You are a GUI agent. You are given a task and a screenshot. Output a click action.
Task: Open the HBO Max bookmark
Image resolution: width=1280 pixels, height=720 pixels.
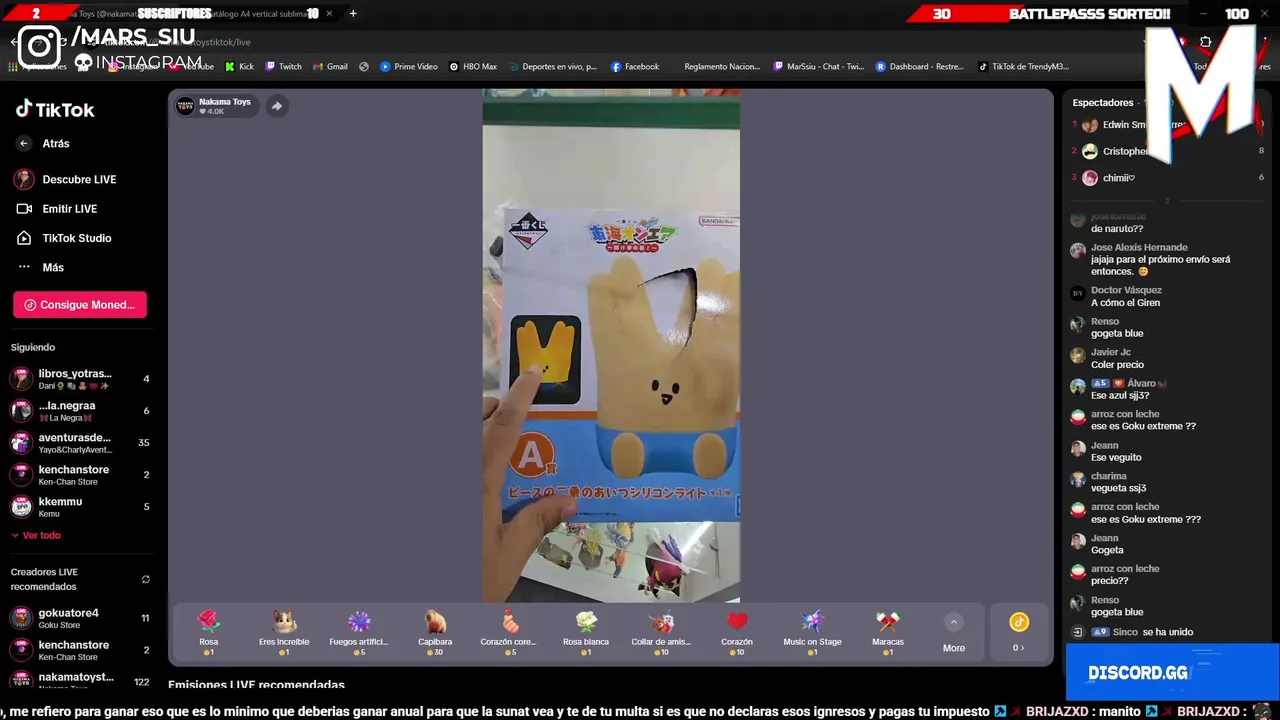coord(473,67)
